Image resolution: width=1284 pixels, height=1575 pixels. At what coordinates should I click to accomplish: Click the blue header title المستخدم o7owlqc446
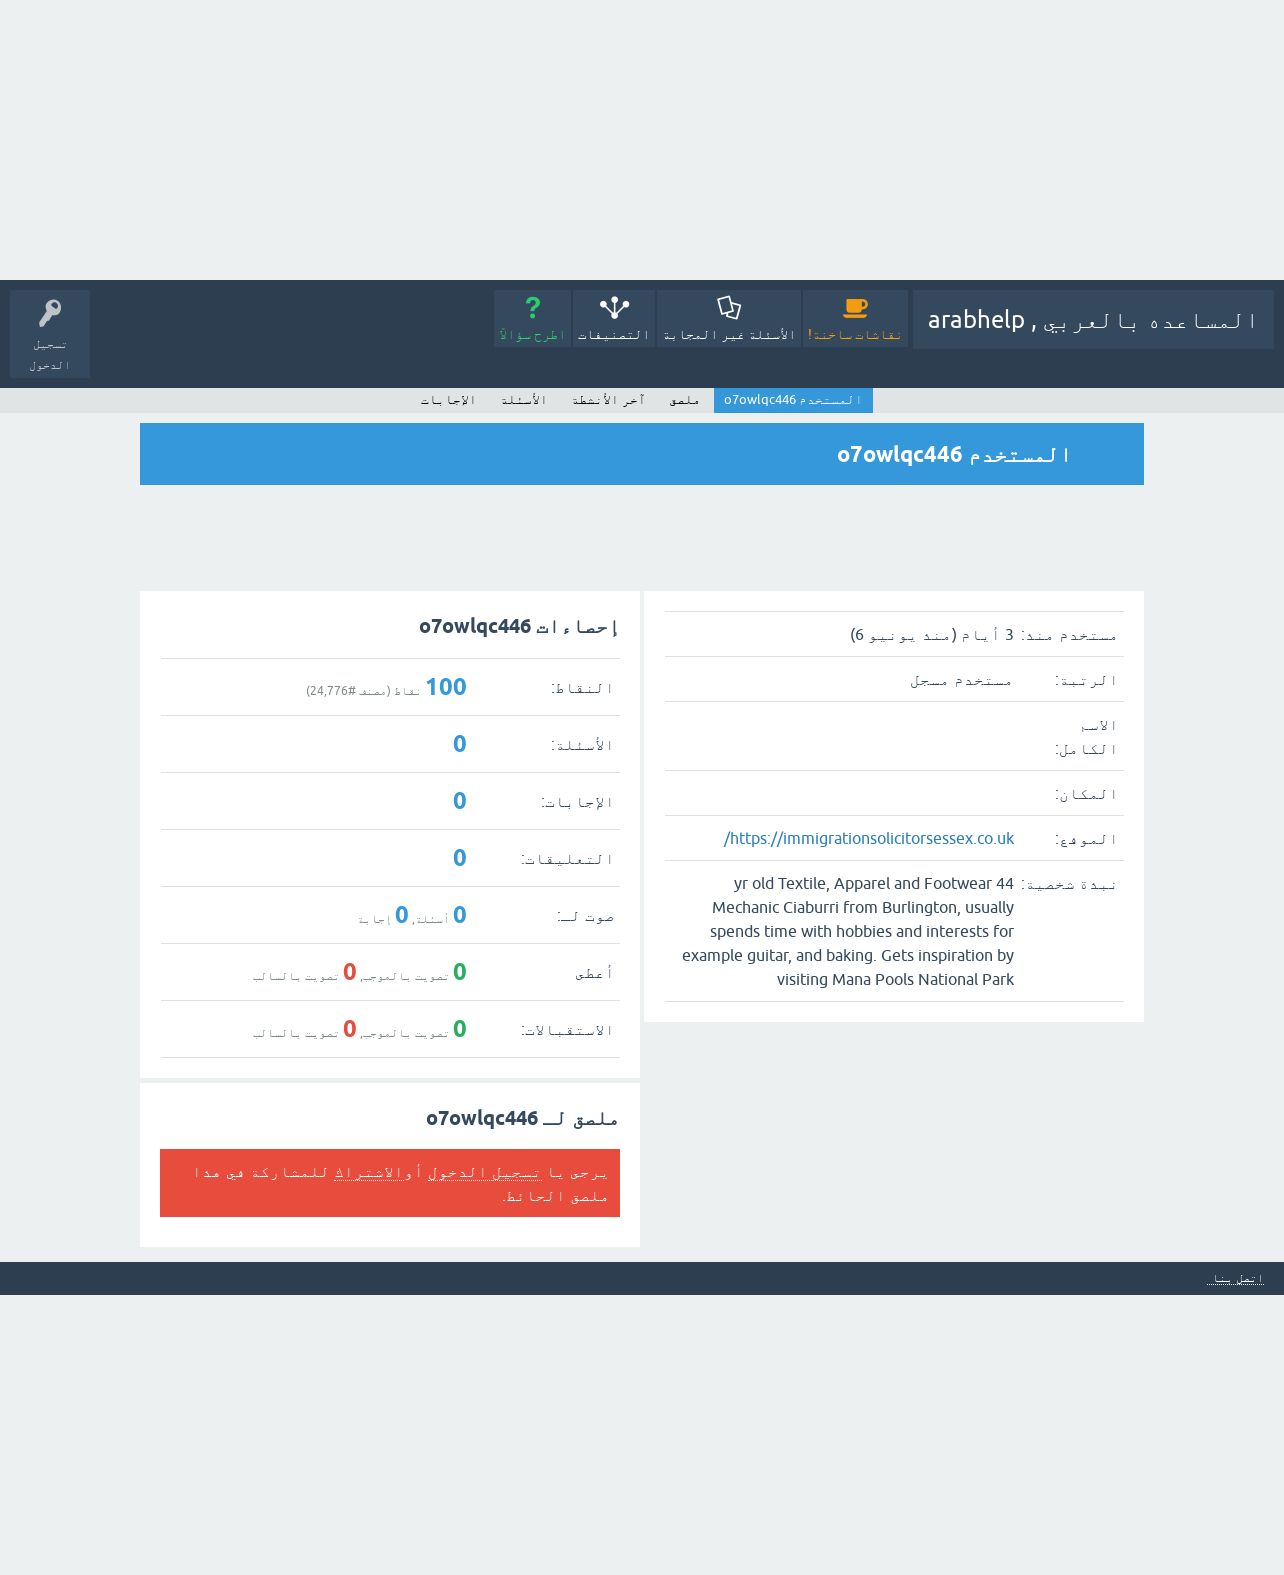pos(953,455)
